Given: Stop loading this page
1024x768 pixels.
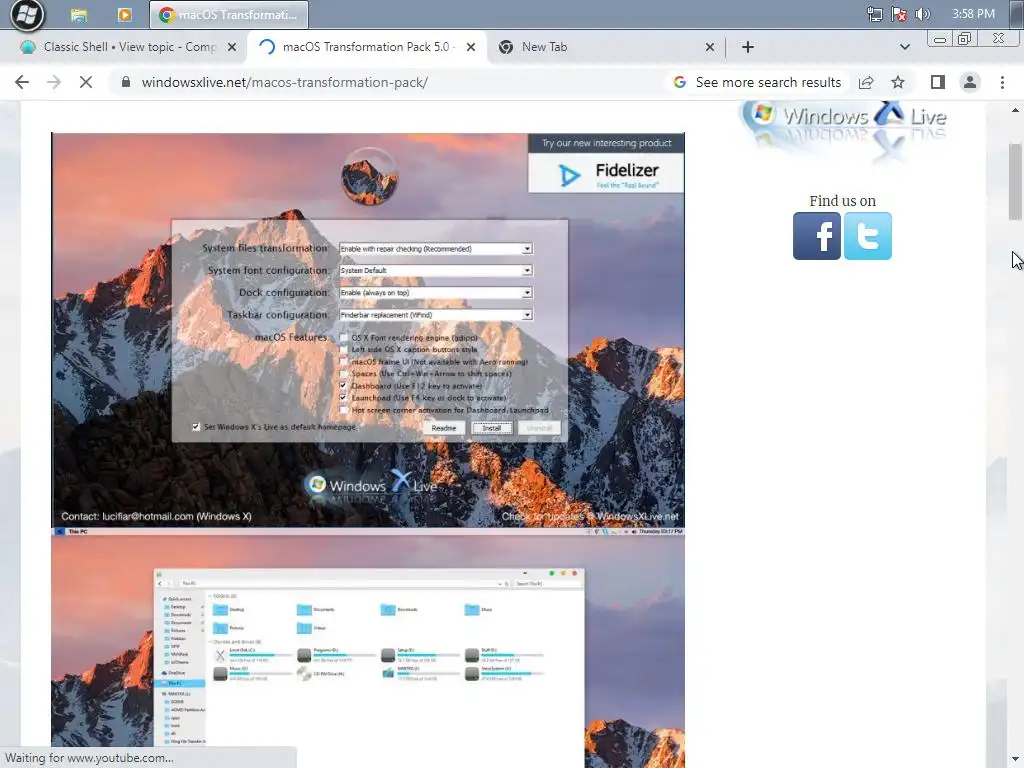Looking at the screenshot, I should 86,82.
